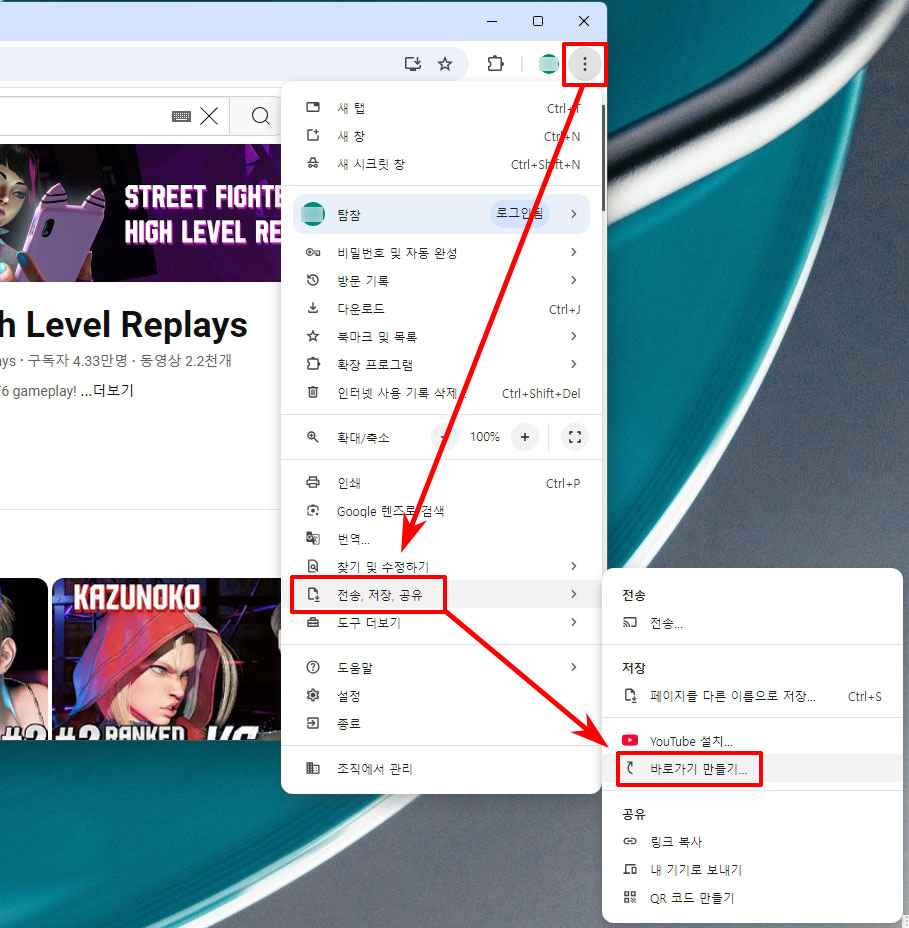
Task: Bookmark this page with the star icon
Action: [x=445, y=63]
